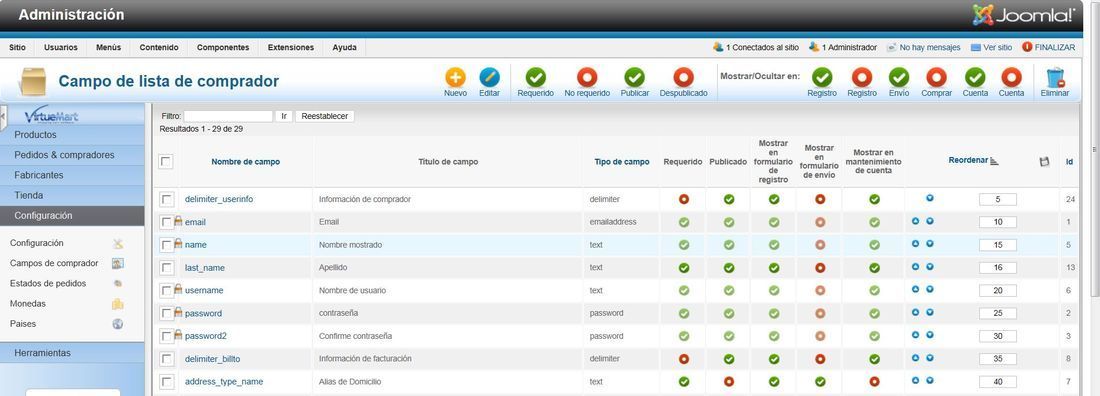Open the Contenido menu
This screenshot has height=396, width=1100.
159,48
